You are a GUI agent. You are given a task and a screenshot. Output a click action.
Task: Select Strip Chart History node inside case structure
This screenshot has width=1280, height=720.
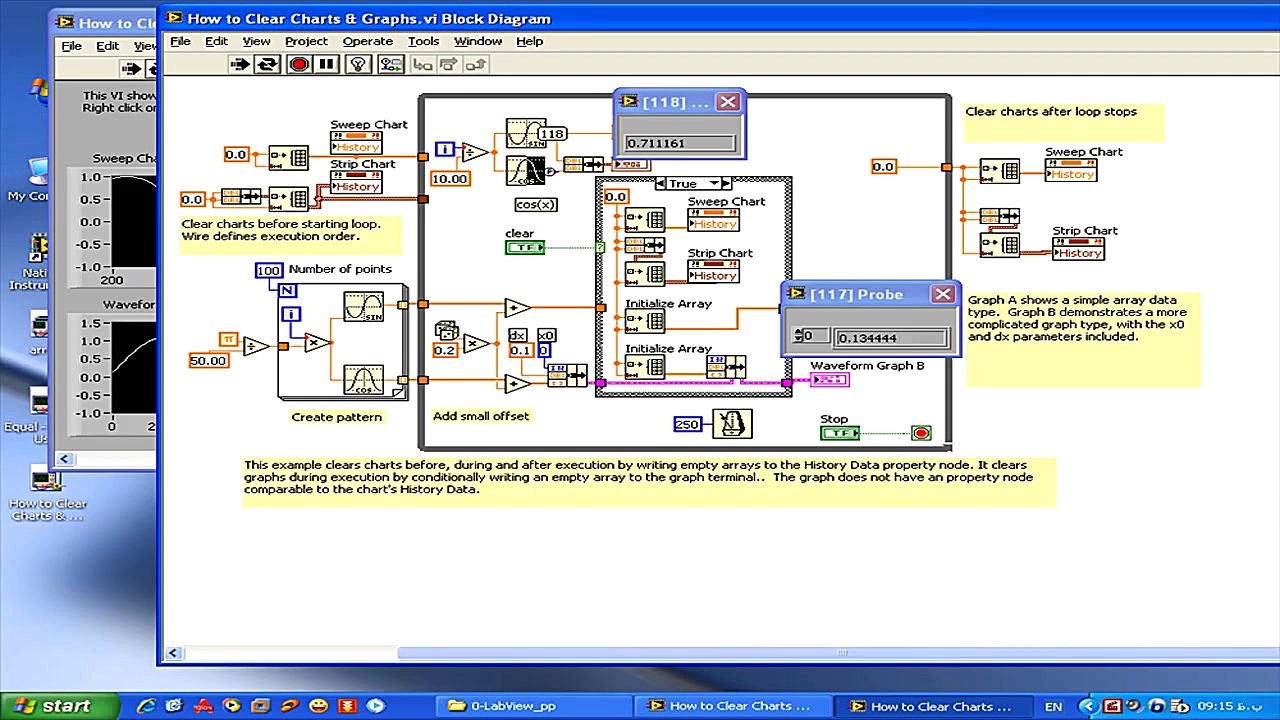[x=713, y=270]
